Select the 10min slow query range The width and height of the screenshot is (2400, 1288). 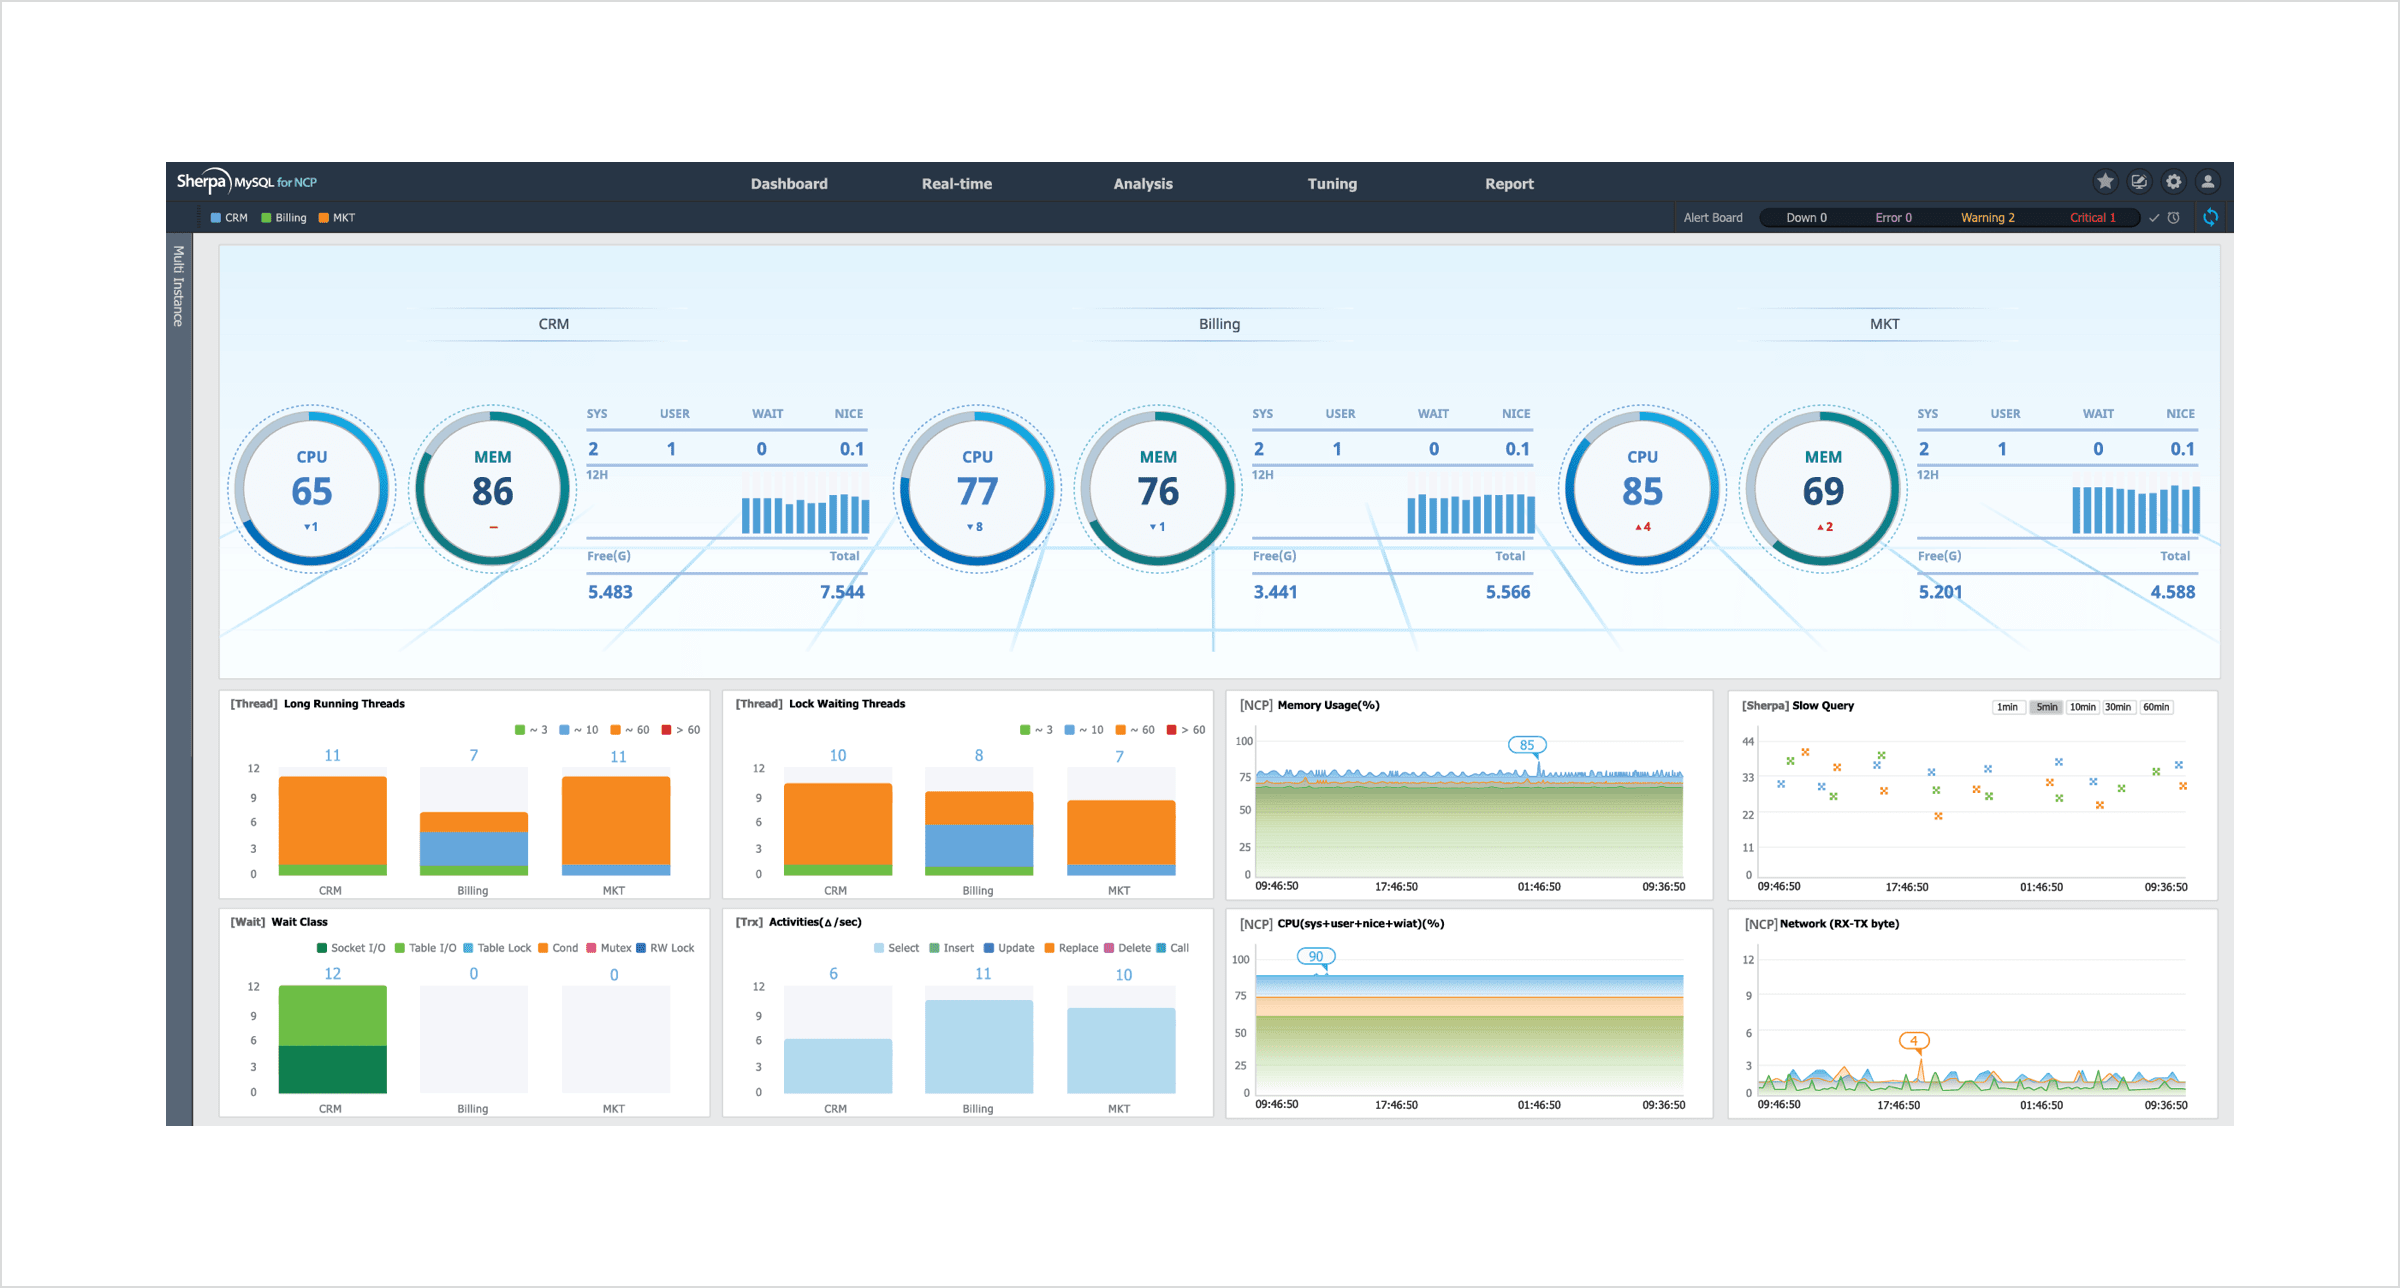(x=2082, y=707)
